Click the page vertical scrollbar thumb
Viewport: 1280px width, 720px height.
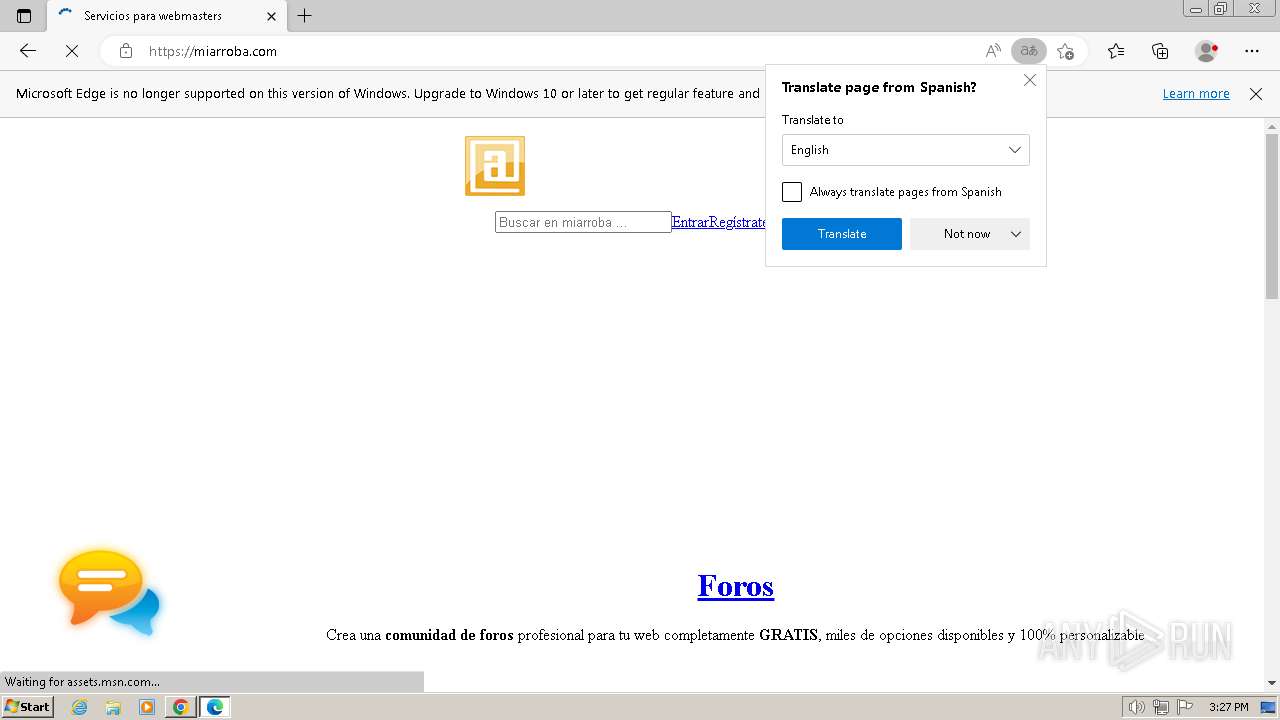pyautogui.click(x=1272, y=215)
